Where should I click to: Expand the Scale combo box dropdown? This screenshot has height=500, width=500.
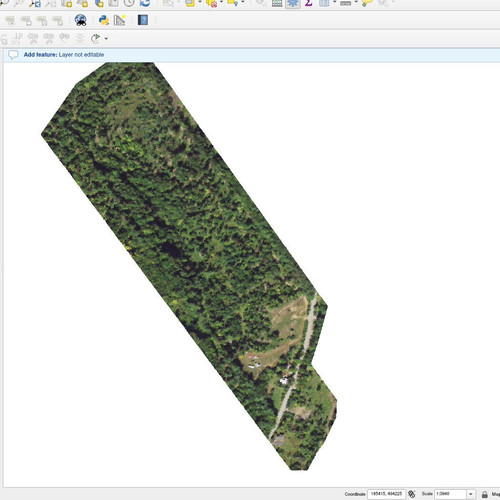(471, 494)
